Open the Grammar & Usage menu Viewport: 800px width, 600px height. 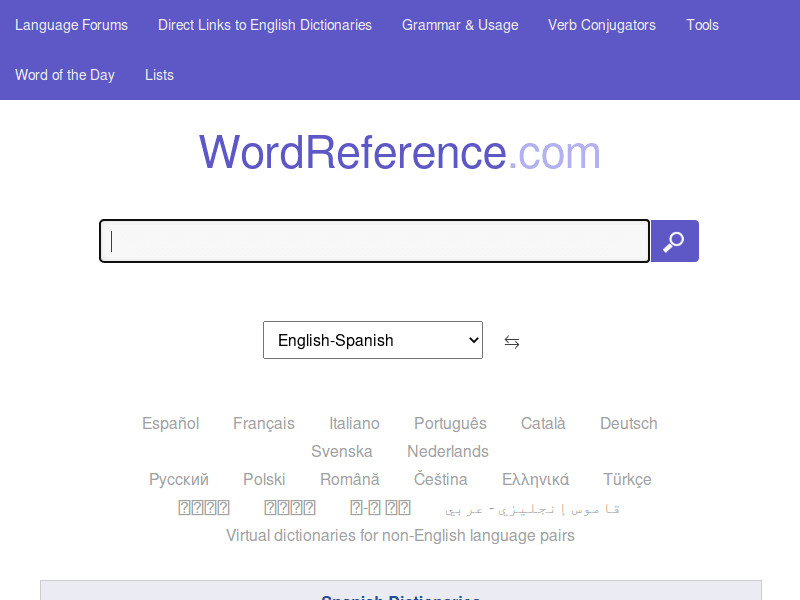pyautogui.click(x=460, y=25)
